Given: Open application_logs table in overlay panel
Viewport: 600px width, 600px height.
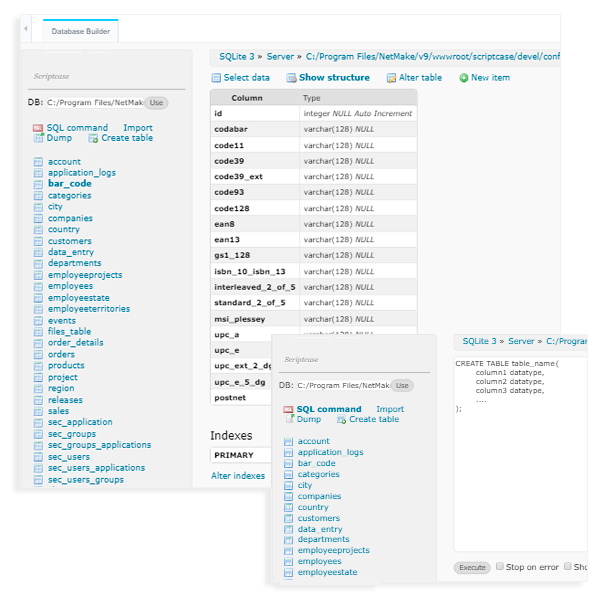Looking at the screenshot, I should pos(331,452).
